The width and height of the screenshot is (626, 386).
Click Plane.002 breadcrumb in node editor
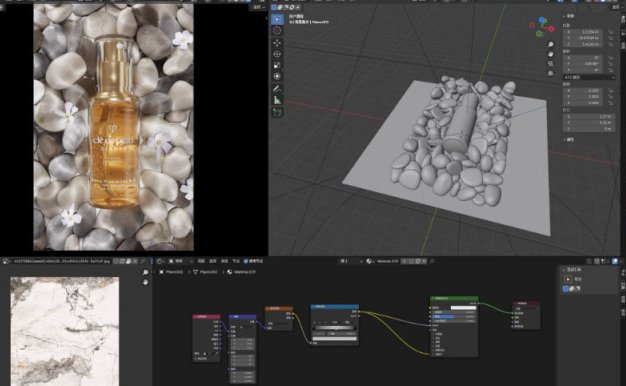(x=206, y=272)
